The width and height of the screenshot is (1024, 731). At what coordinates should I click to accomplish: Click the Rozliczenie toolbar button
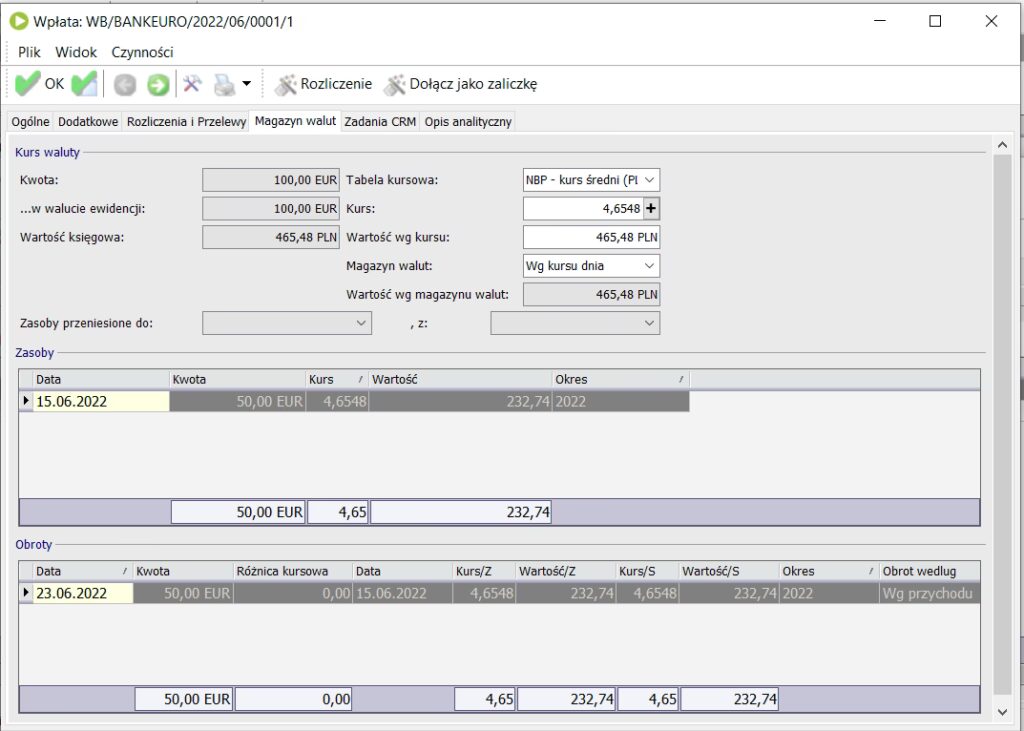click(324, 84)
